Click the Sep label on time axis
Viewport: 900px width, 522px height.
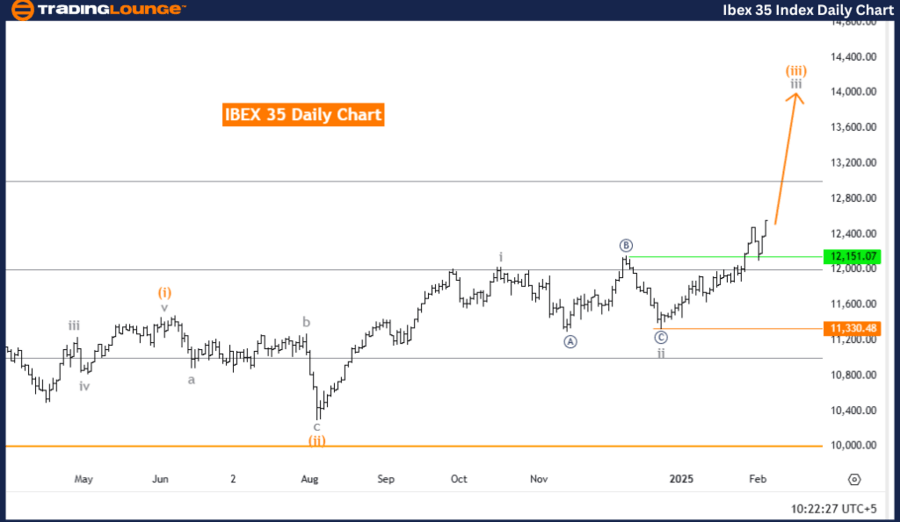click(386, 480)
